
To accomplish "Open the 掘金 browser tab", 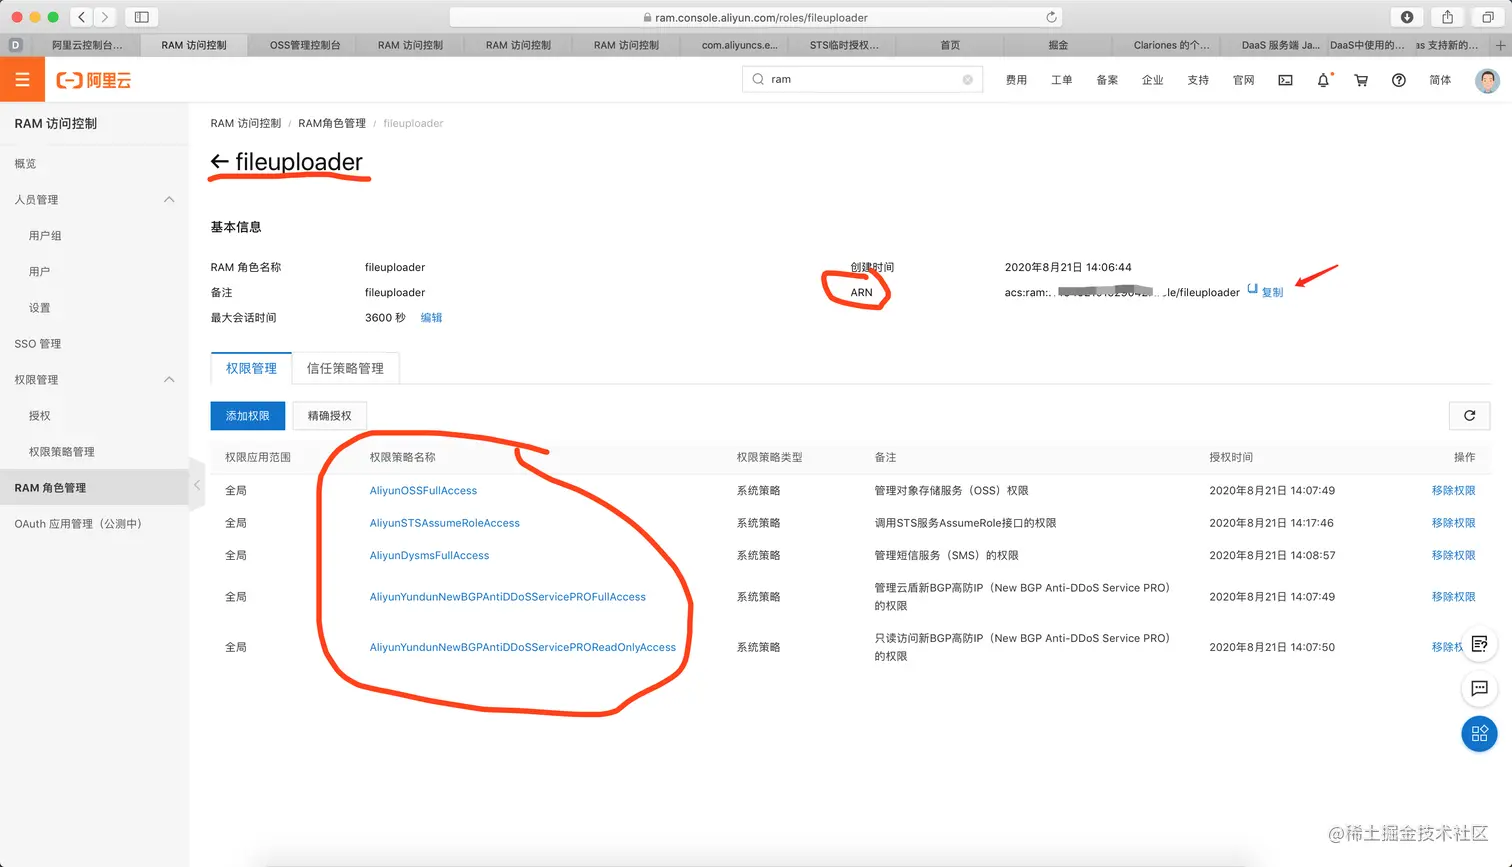I will click(1058, 45).
